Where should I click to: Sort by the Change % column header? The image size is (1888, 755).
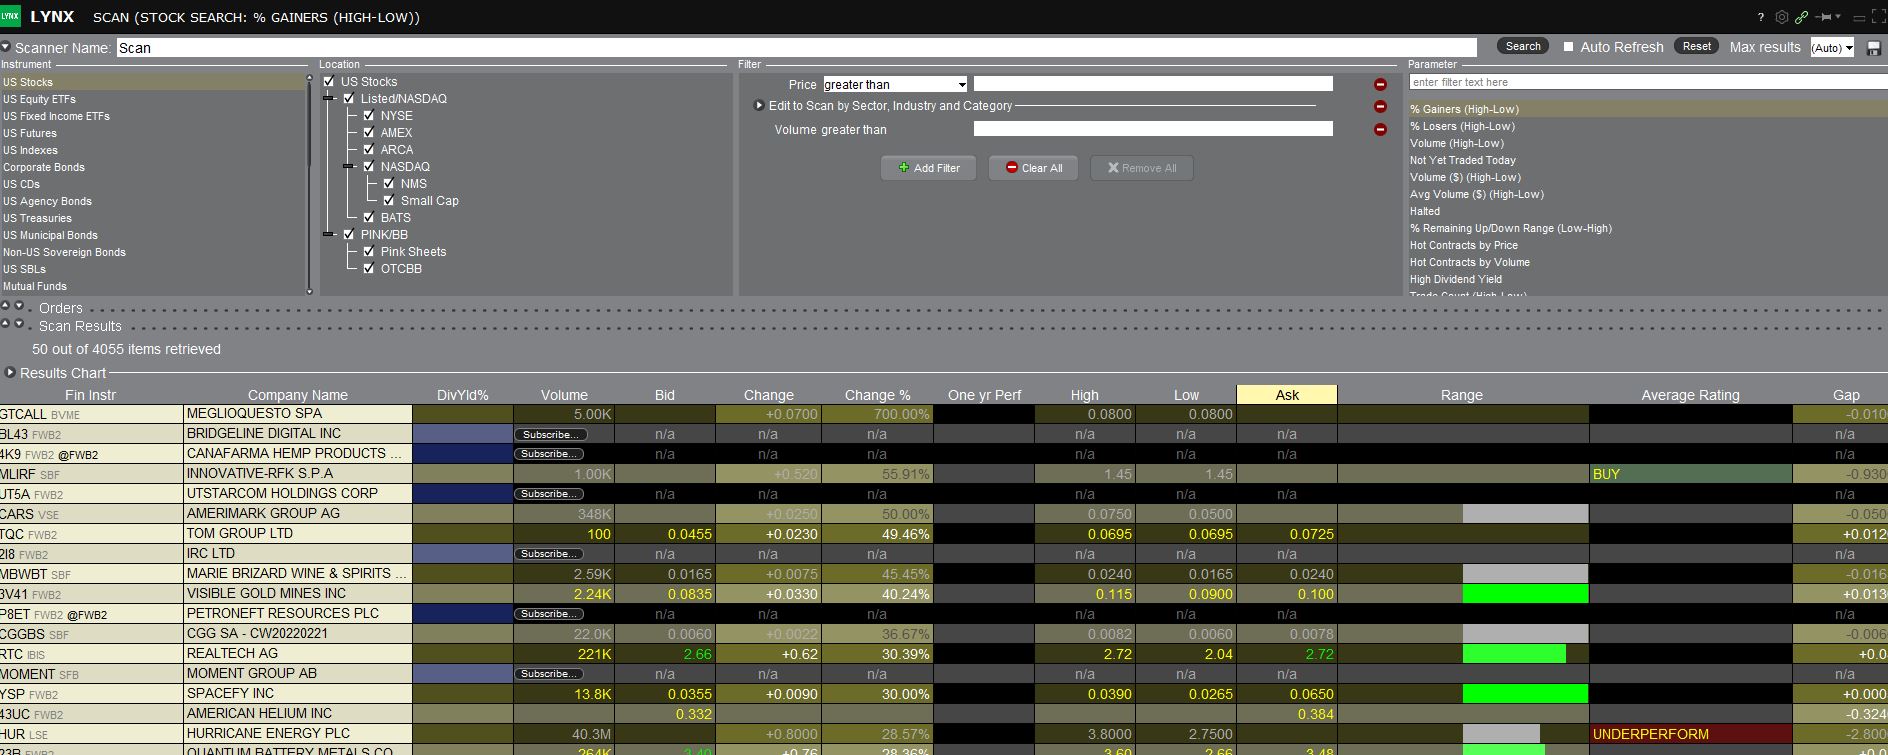point(877,395)
